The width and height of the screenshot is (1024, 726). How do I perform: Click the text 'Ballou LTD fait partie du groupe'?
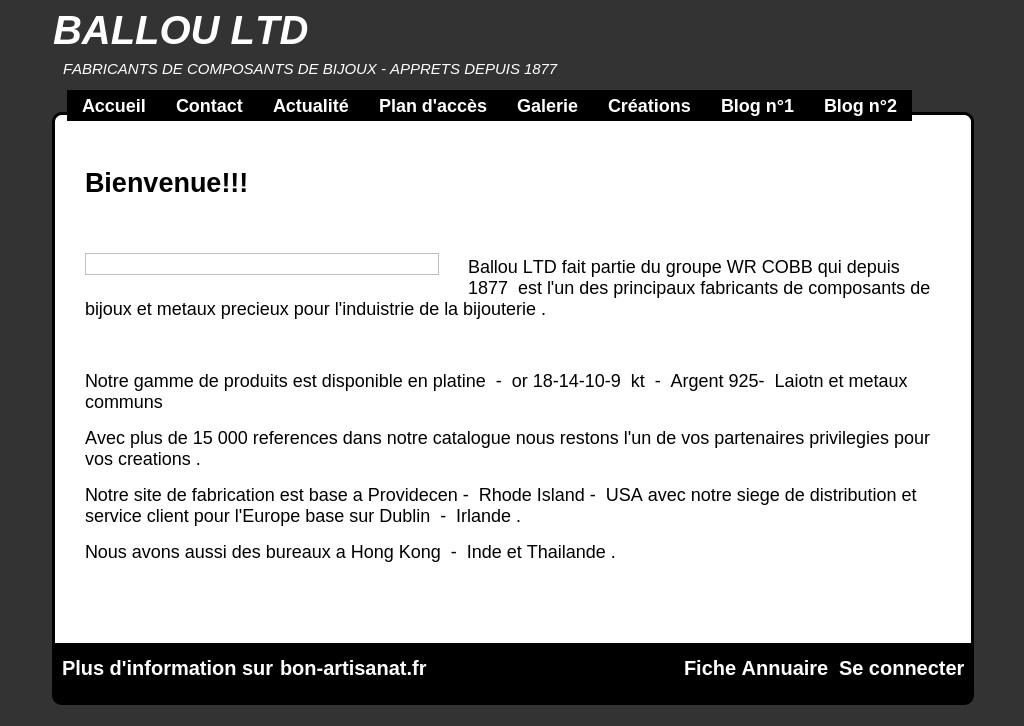coord(596,267)
